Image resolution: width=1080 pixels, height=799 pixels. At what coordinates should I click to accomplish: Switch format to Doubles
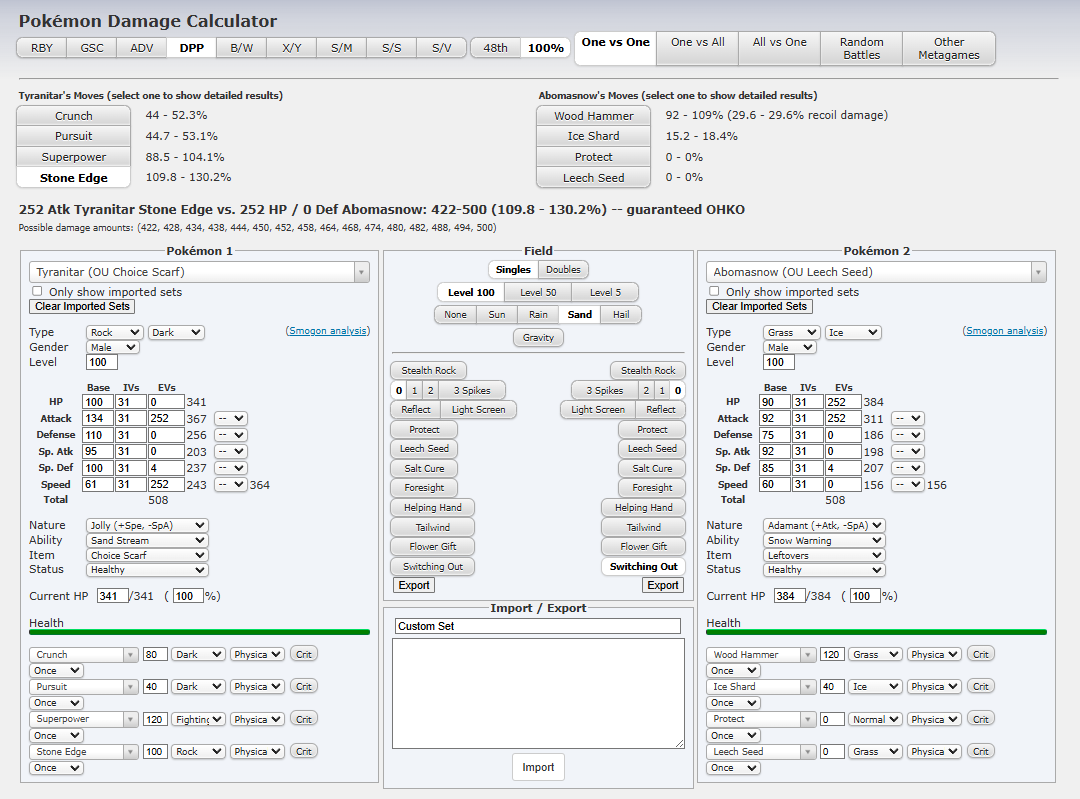click(x=563, y=270)
